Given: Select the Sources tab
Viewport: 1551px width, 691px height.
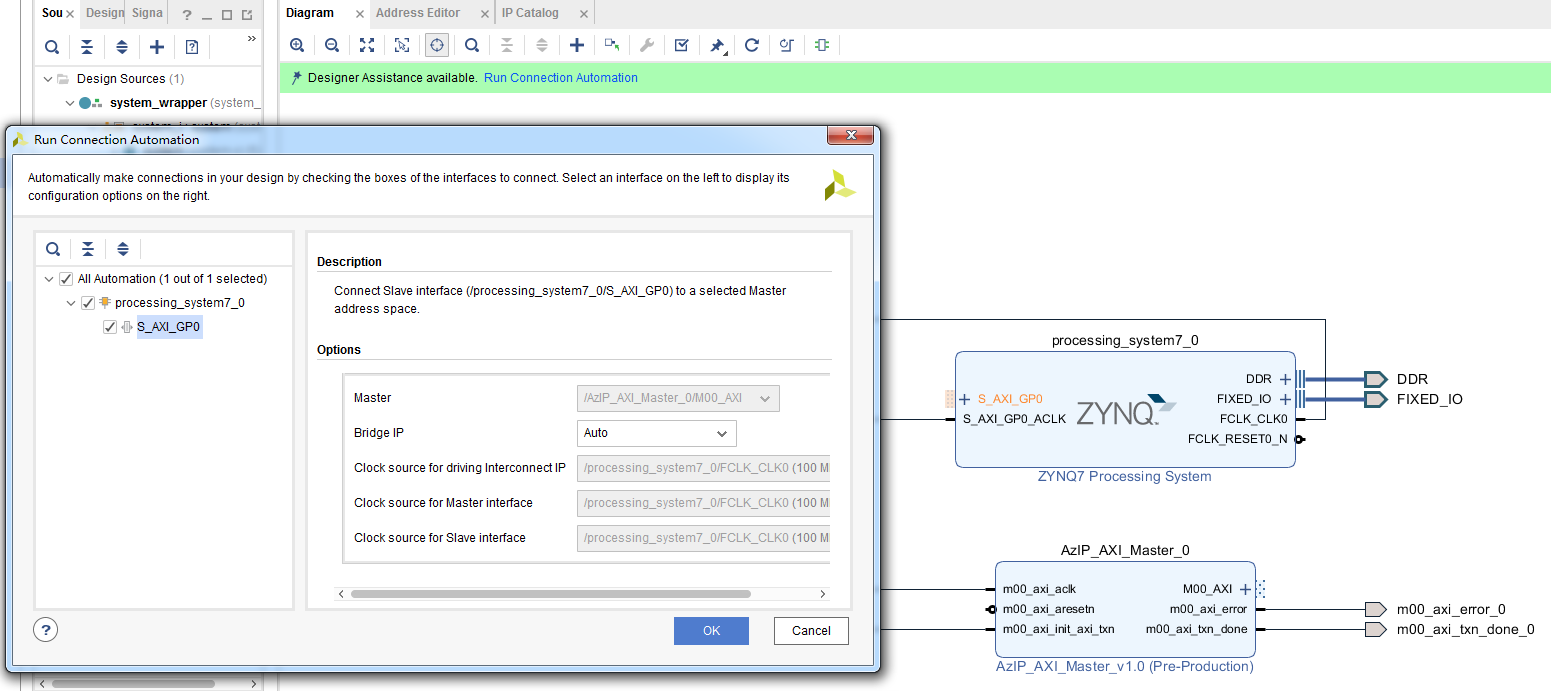Looking at the screenshot, I should pos(52,13).
